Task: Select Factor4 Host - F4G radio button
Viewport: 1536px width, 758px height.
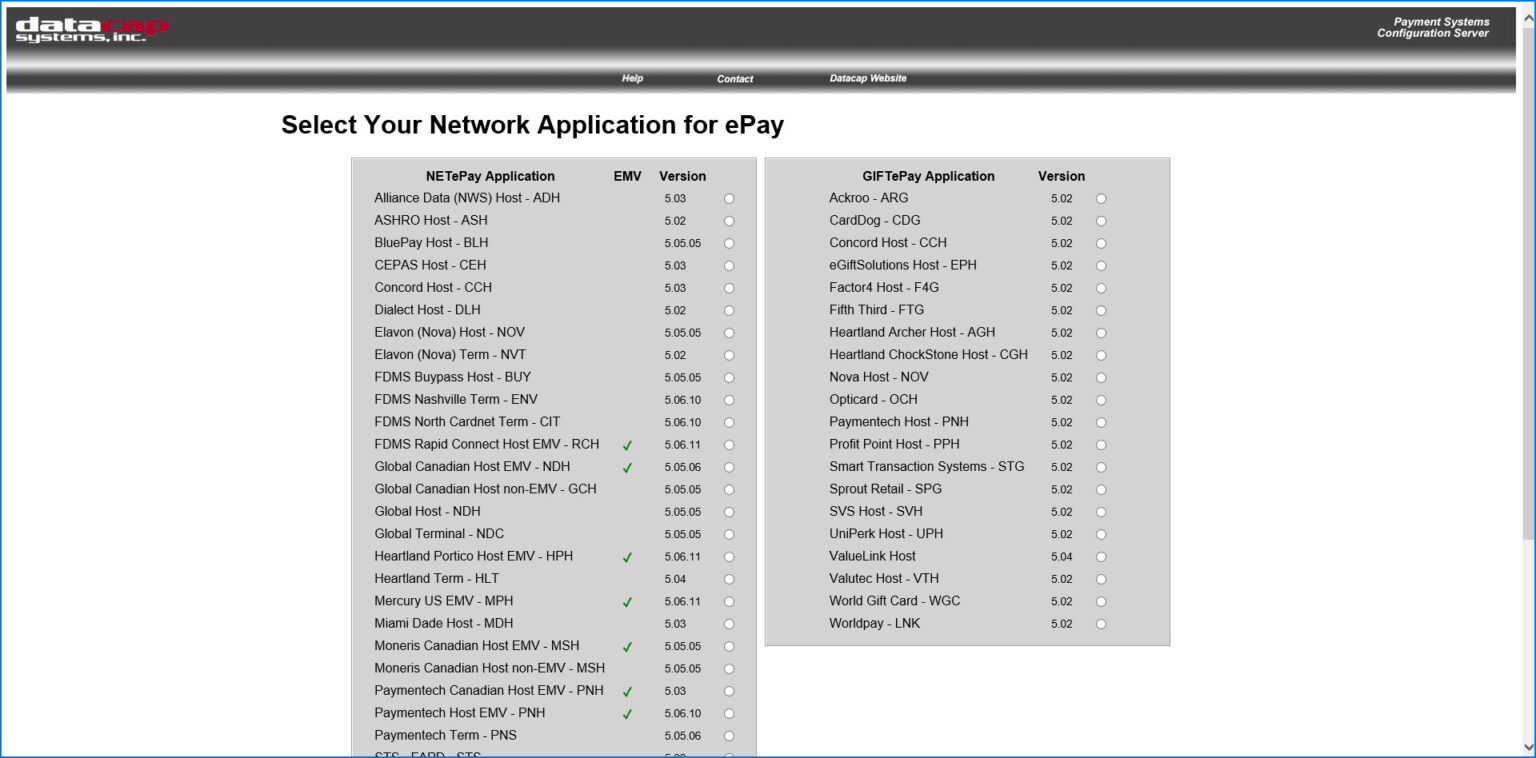Action: coord(1101,288)
